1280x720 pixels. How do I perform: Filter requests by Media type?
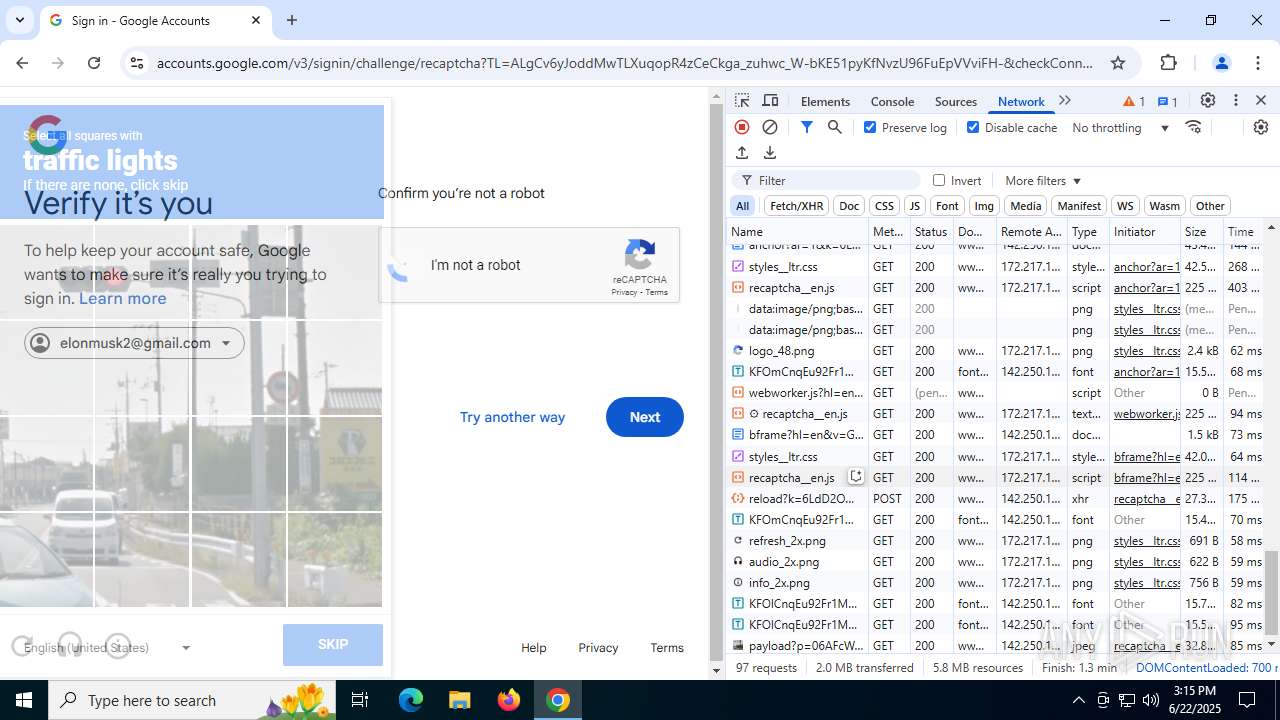click(x=1025, y=206)
